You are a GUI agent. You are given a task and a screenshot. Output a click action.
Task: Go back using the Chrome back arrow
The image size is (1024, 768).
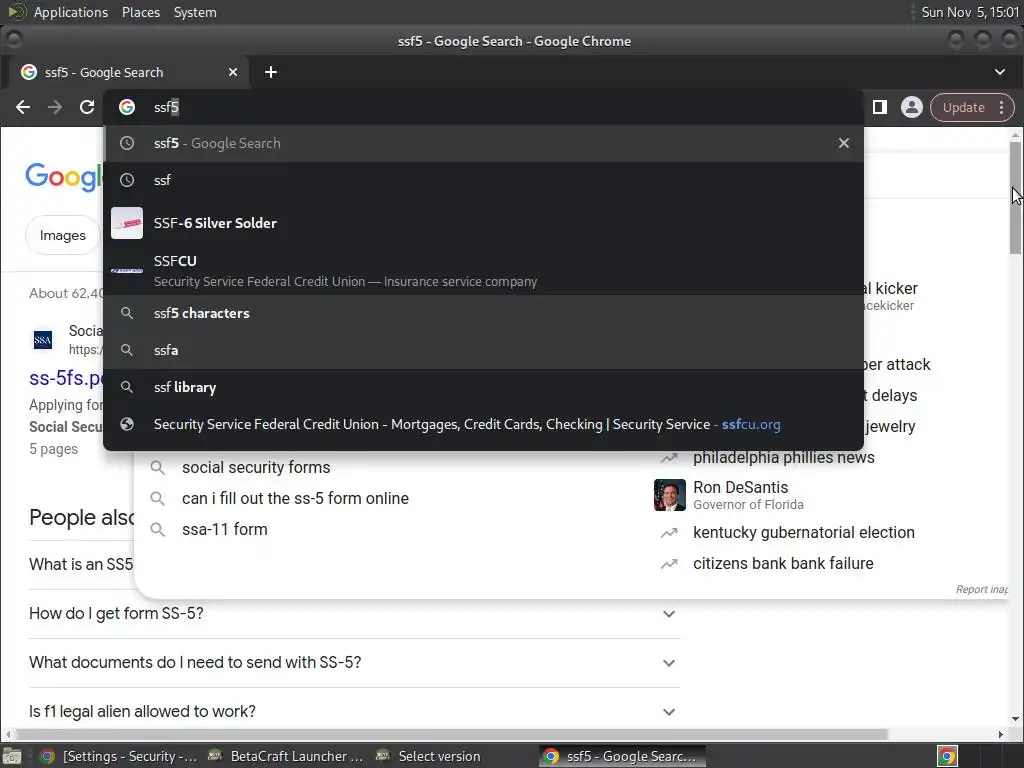click(23, 107)
